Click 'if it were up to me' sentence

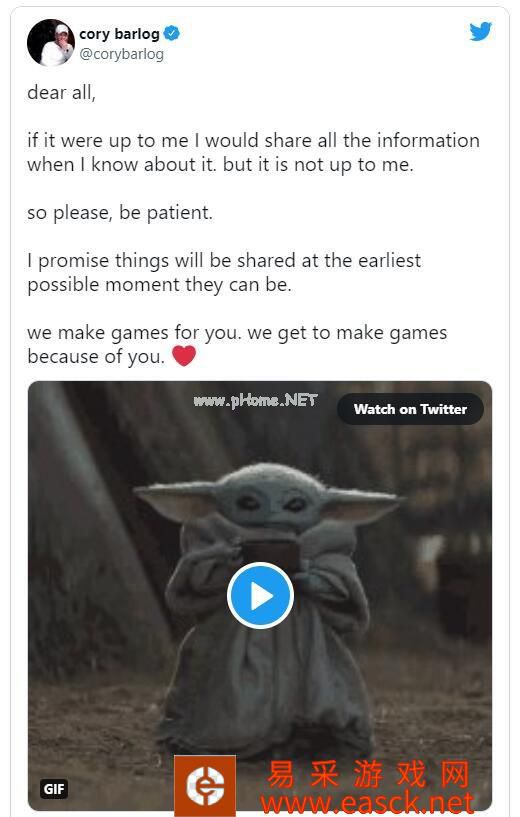click(108, 141)
